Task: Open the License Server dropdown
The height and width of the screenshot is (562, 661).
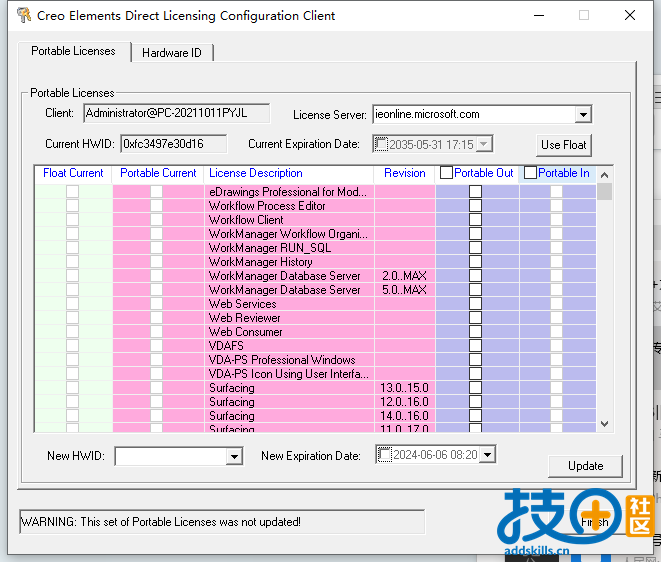Action: [583, 115]
